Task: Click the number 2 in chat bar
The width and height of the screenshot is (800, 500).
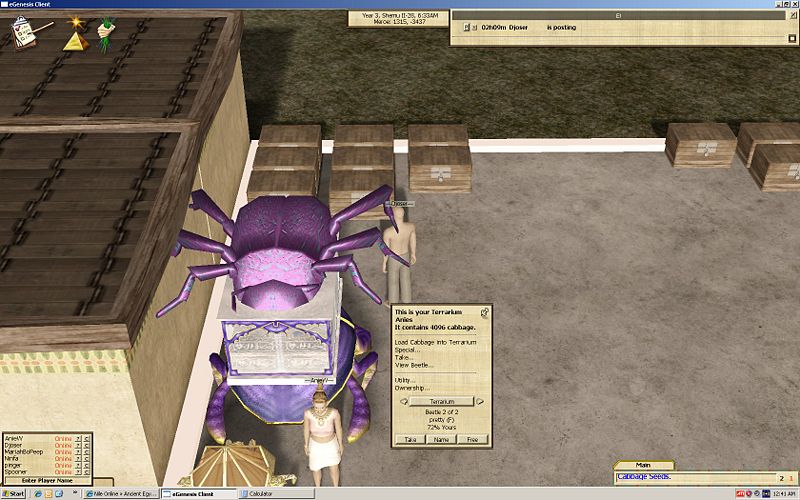Action: tap(782, 479)
